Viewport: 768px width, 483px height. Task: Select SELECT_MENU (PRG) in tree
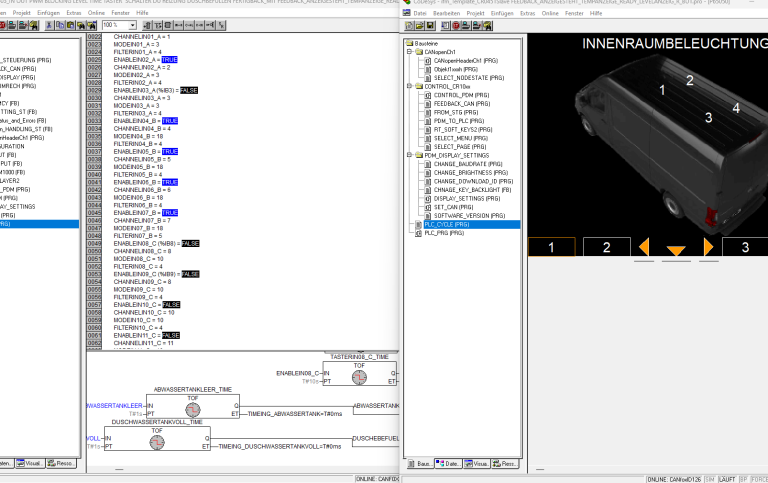[x=460, y=138]
